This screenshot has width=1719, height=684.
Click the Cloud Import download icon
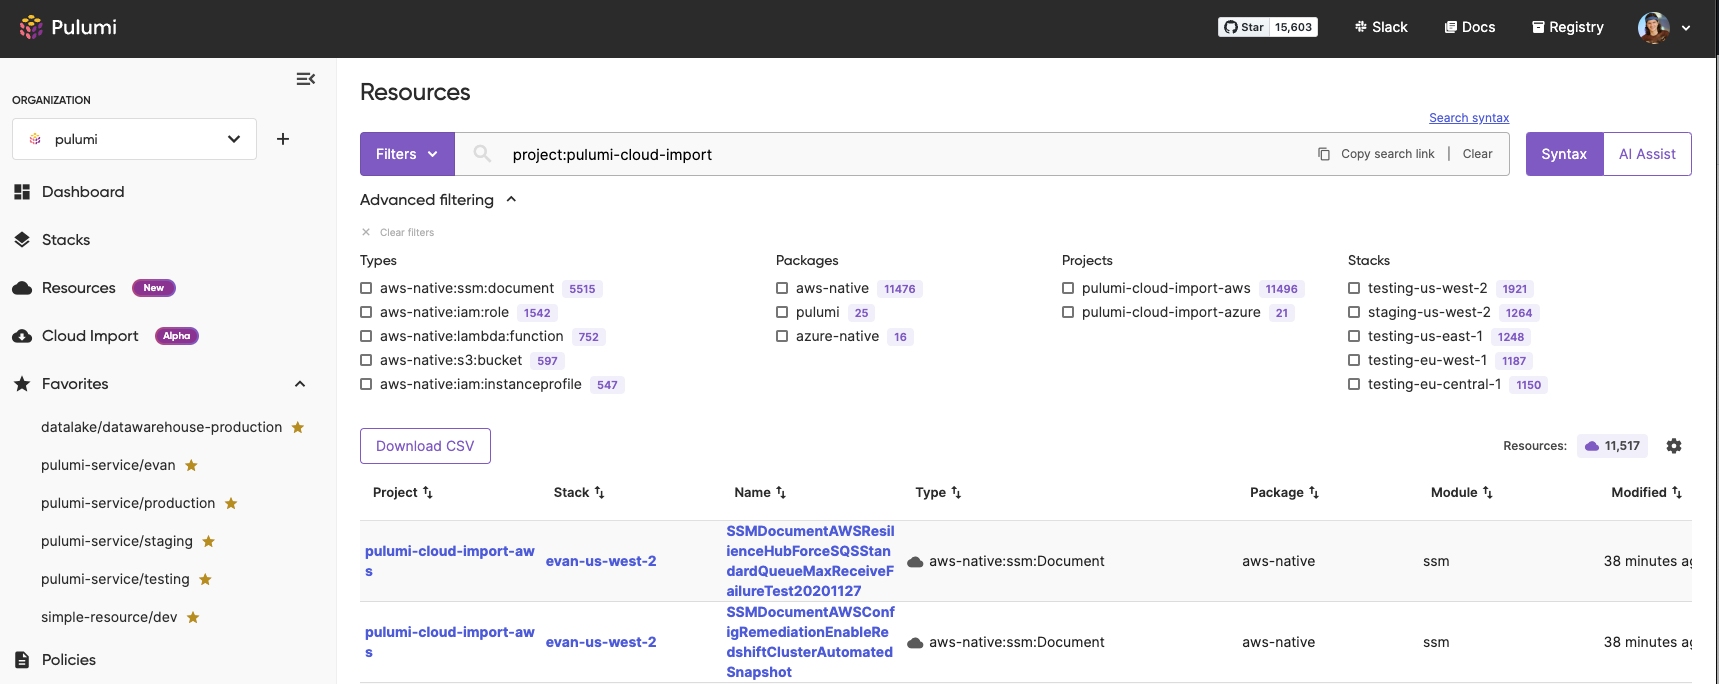click(x=22, y=336)
